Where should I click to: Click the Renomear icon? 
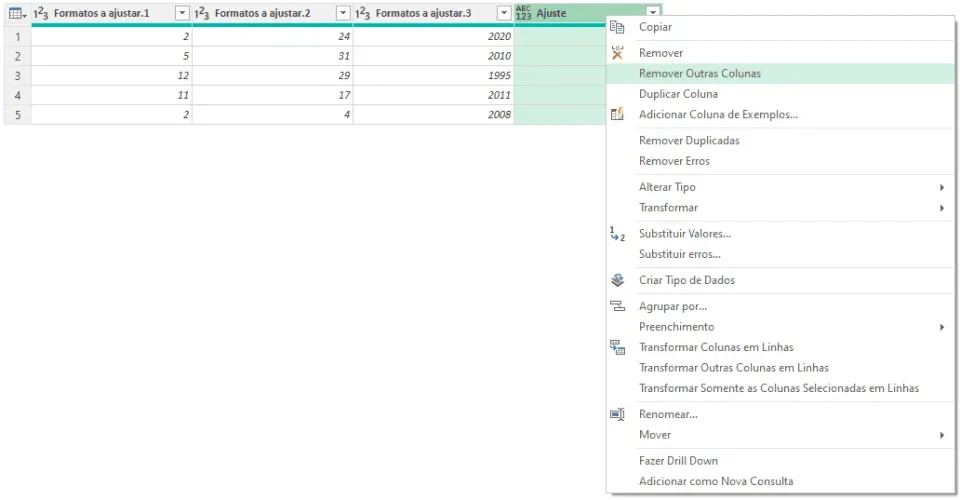[x=617, y=414]
